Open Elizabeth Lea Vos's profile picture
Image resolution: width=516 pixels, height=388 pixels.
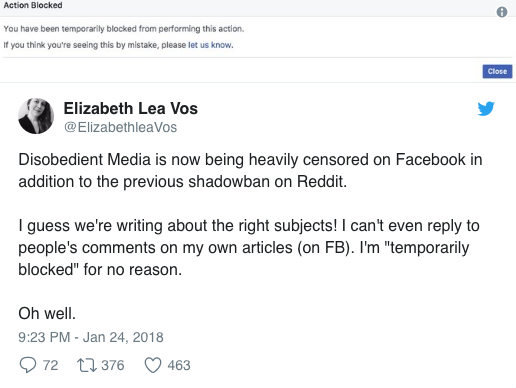(x=36, y=116)
